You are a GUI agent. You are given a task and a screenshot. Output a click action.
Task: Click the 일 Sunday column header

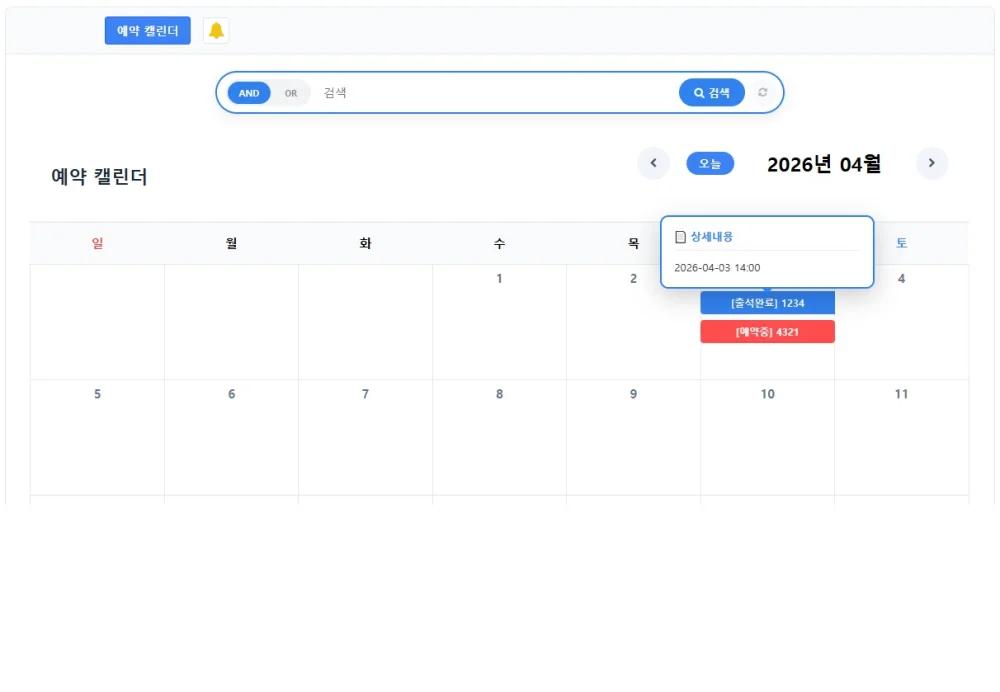tap(98, 243)
